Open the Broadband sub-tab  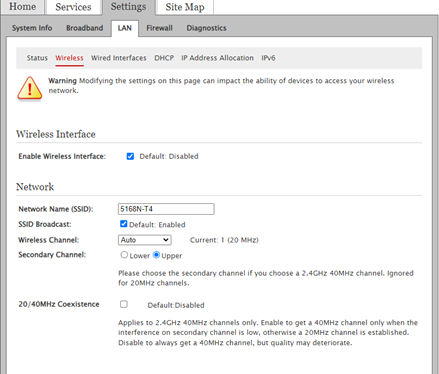click(x=85, y=28)
